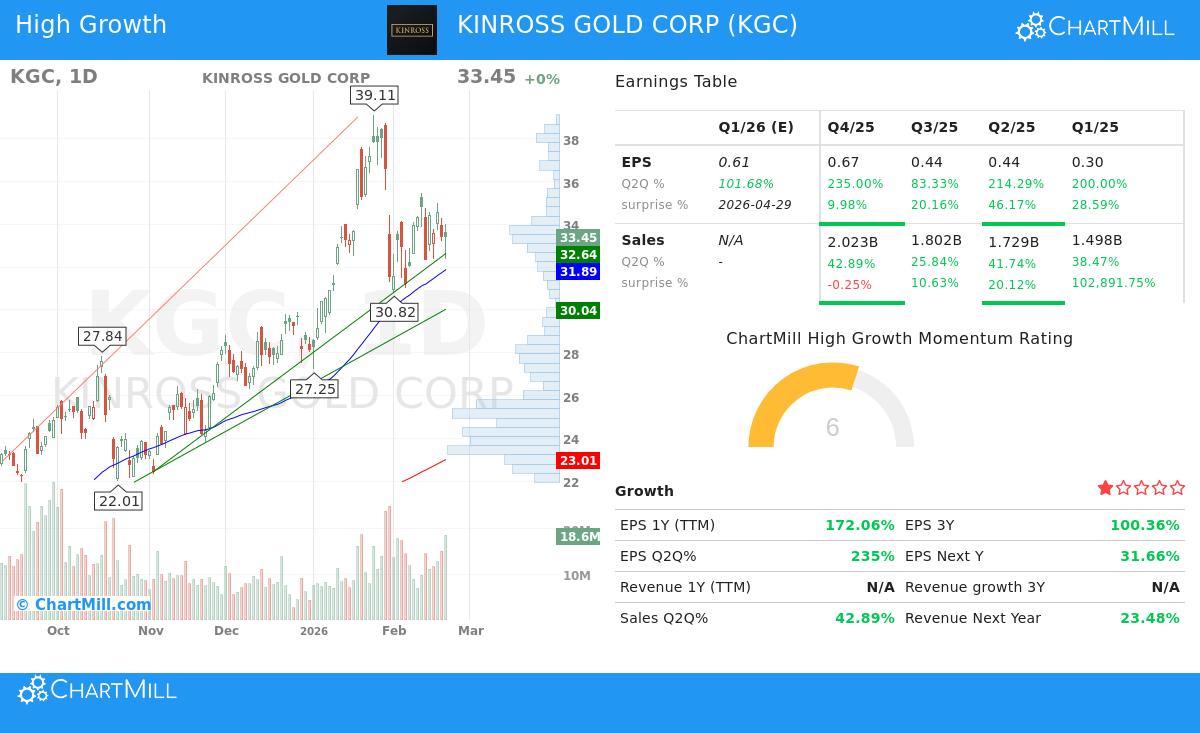This screenshot has width=1200, height=733.
Task: Click the 235% EPS Q2Q% value
Action: point(873,556)
